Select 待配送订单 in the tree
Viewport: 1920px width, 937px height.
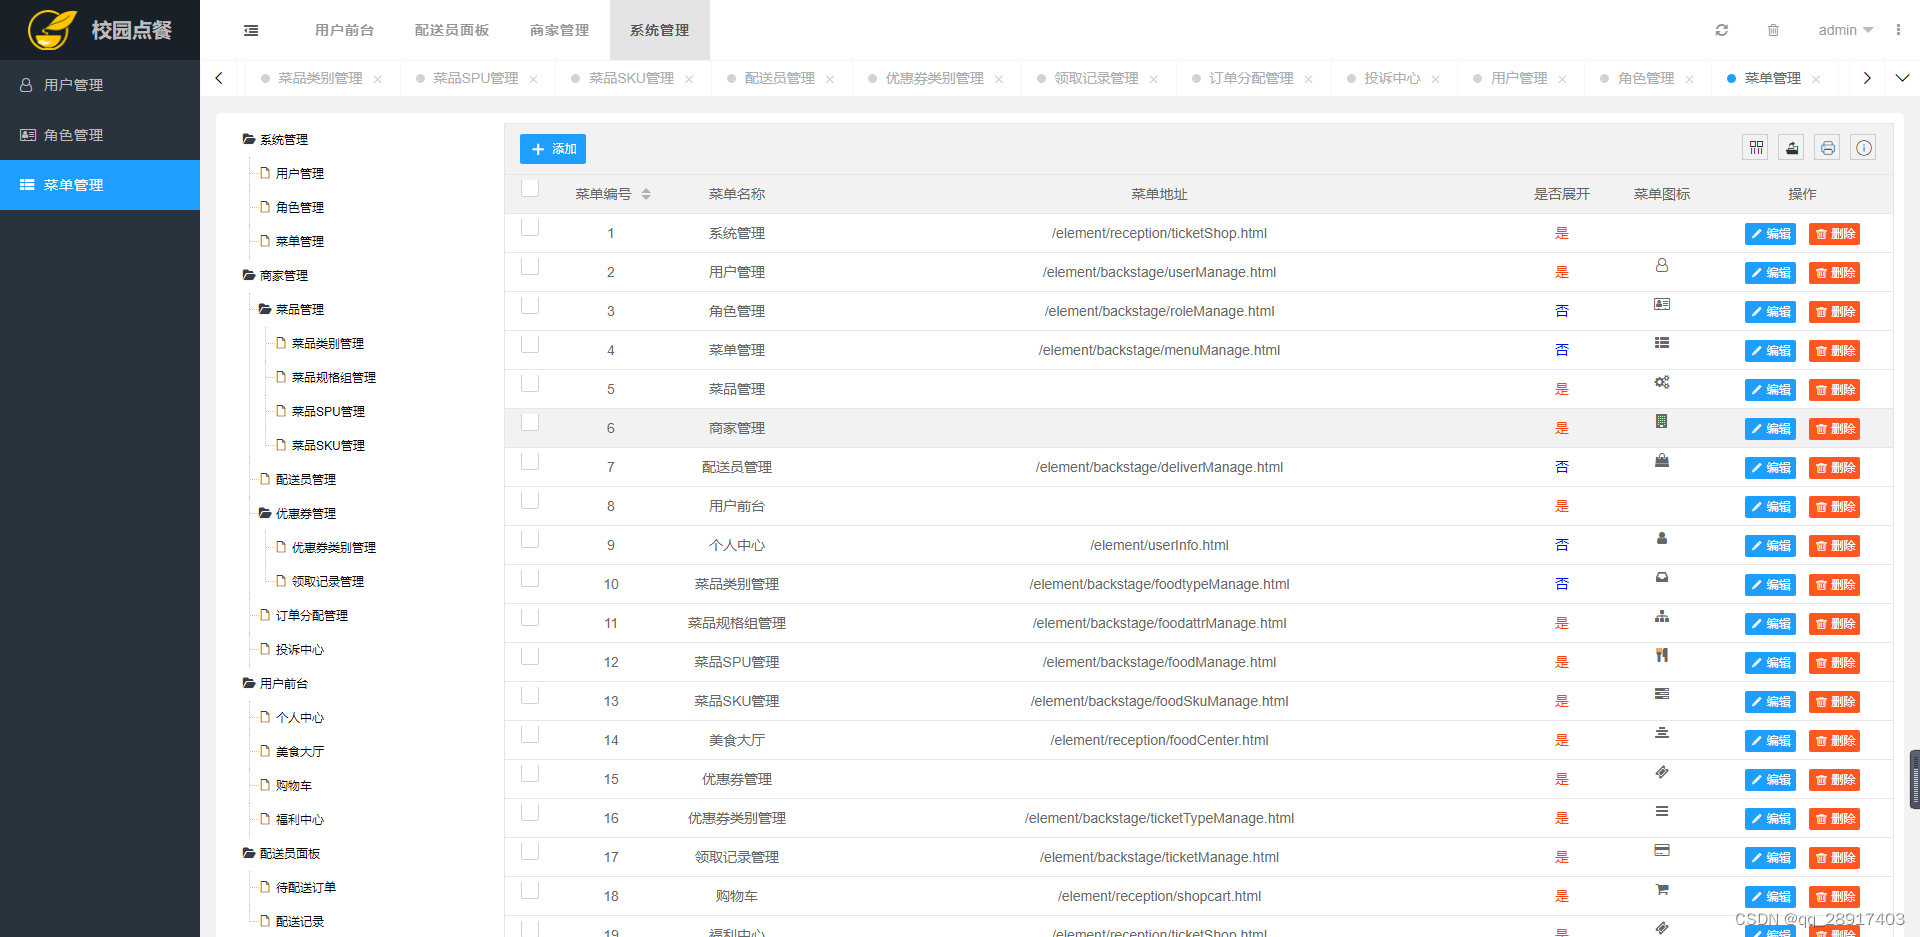(306, 888)
